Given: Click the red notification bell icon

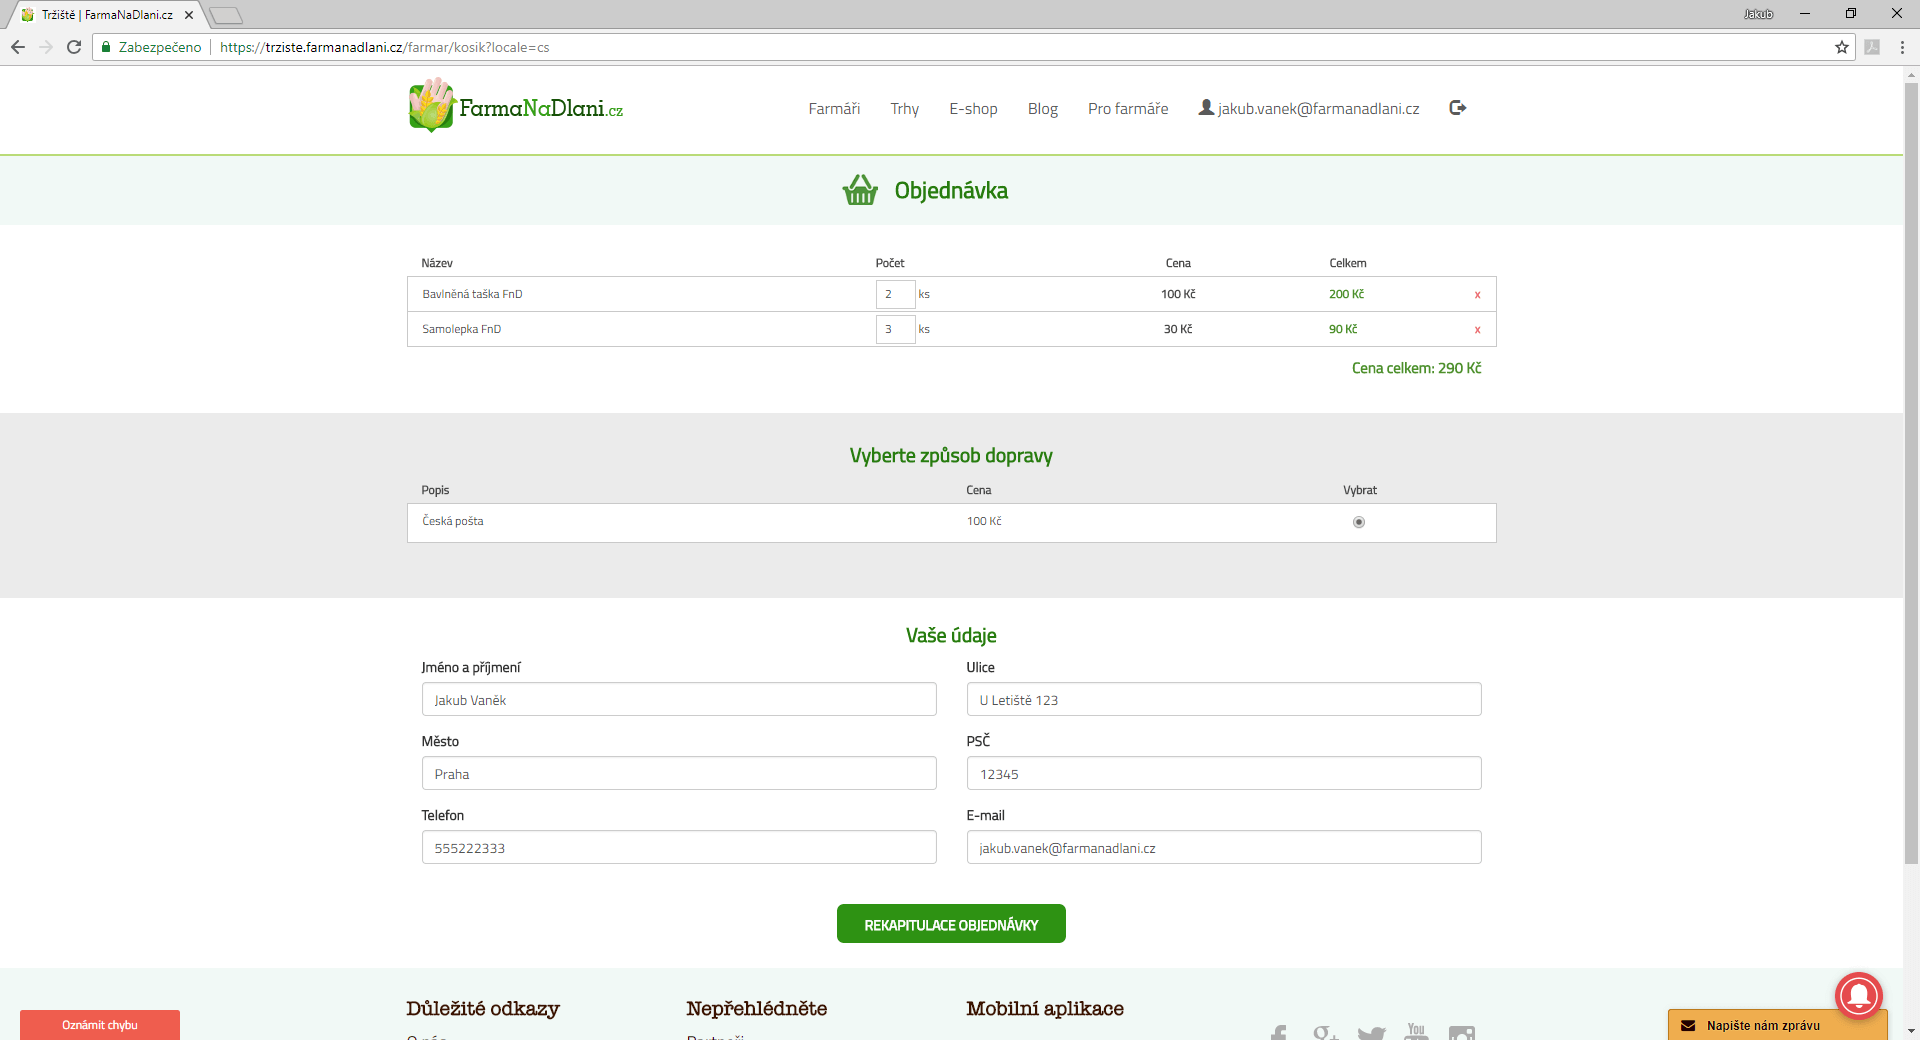Looking at the screenshot, I should (x=1858, y=994).
